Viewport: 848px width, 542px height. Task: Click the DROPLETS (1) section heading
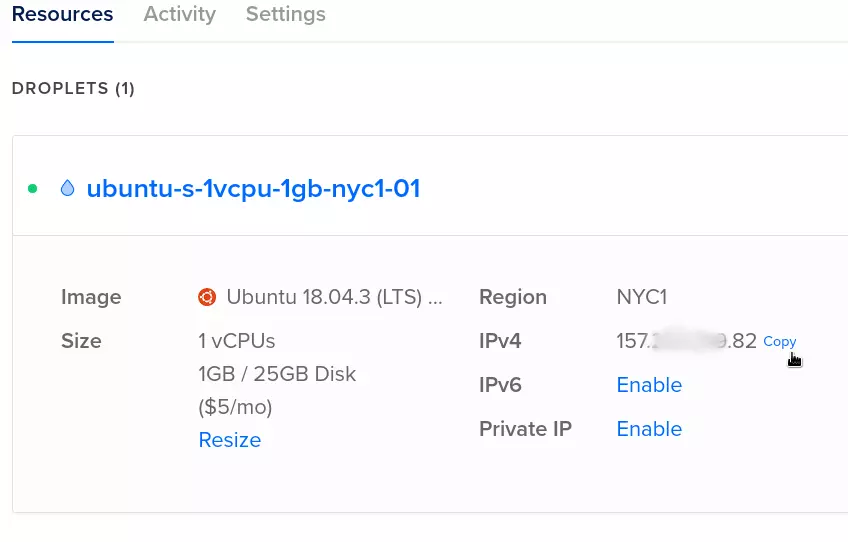[73, 89]
